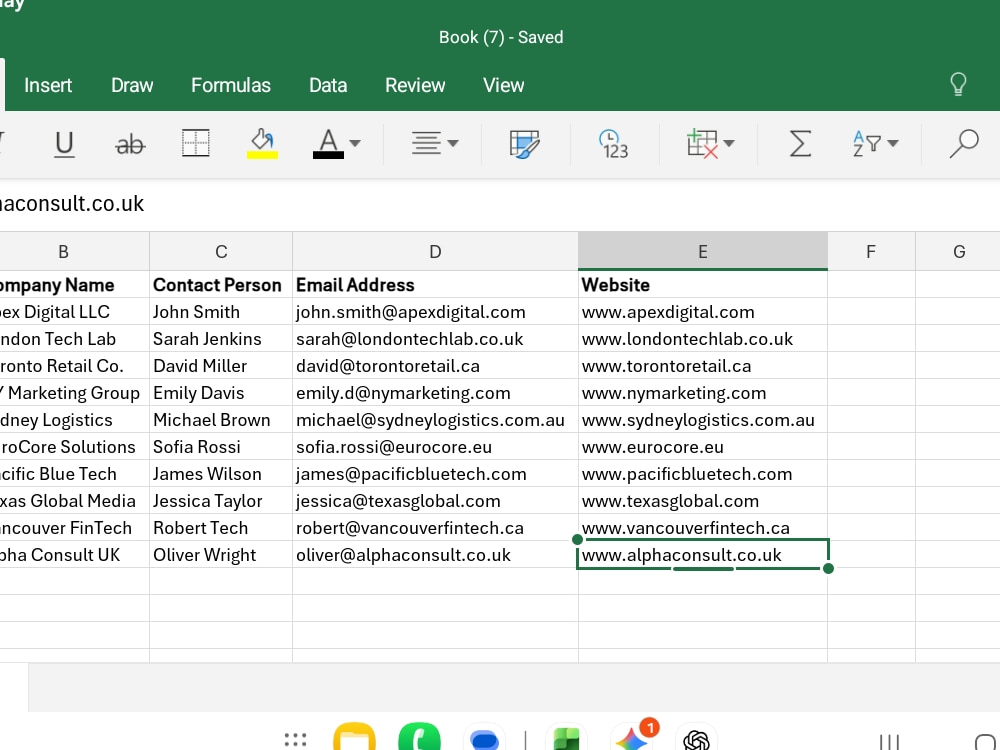Image resolution: width=1000 pixels, height=750 pixels.
Task: Tap the Book (7) - Saved title
Action: [x=501, y=37]
